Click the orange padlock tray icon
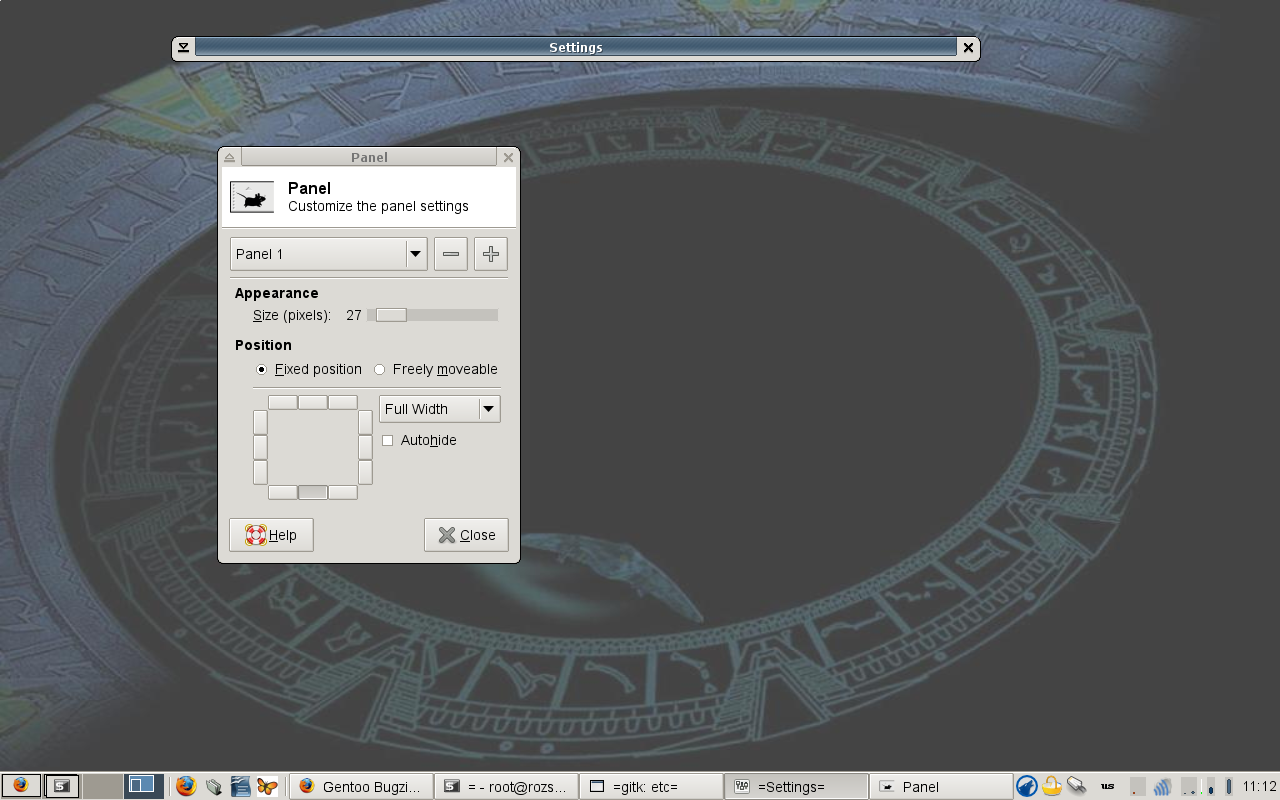 [x=1052, y=787]
